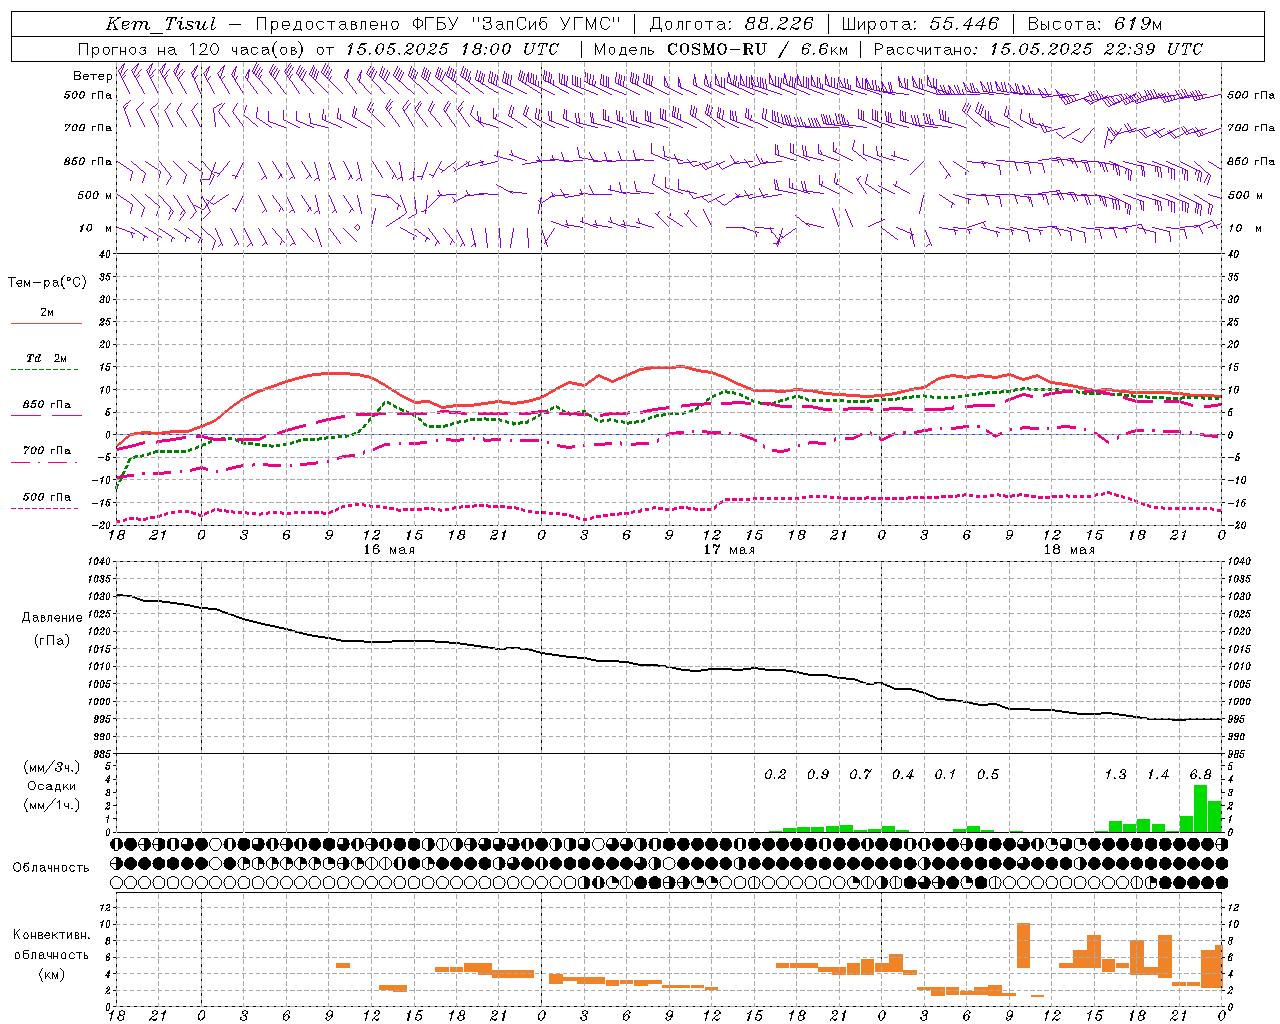The image size is (1280, 1024).
Task: Click the forecast start time 15.05.2025 18:00 UTC
Action: click(452, 48)
